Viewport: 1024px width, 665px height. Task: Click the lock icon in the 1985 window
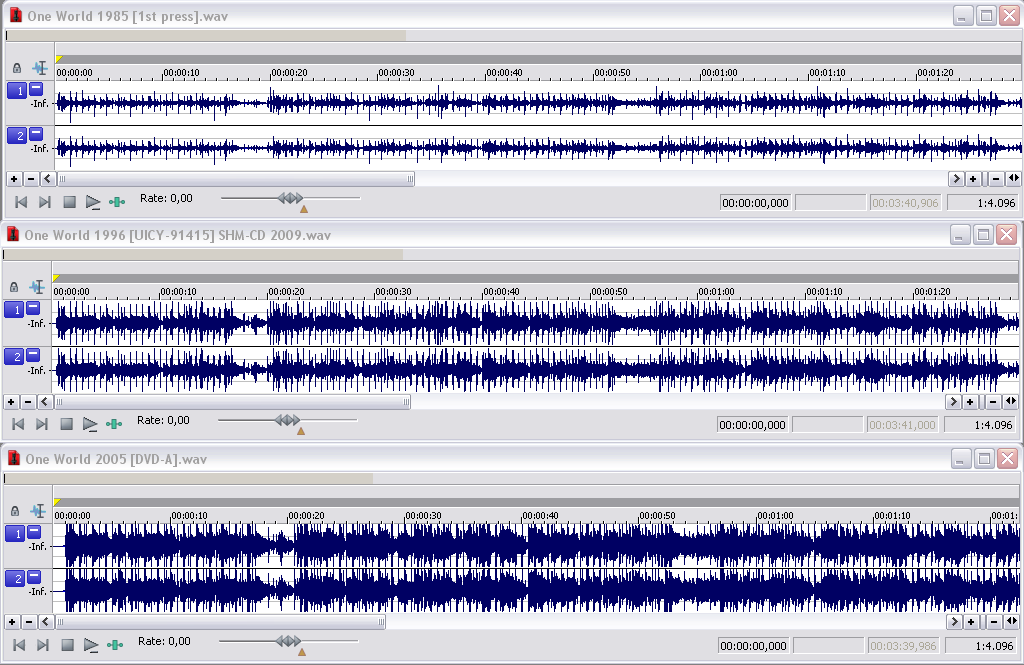tap(17, 68)
